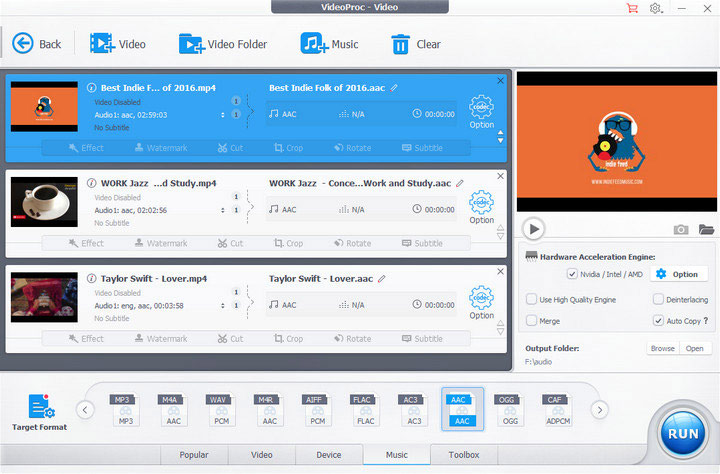Show info for Taylor Swift - Lover.mp4
The width and height of the screenshot is (720, 474).
pos(91,278)
